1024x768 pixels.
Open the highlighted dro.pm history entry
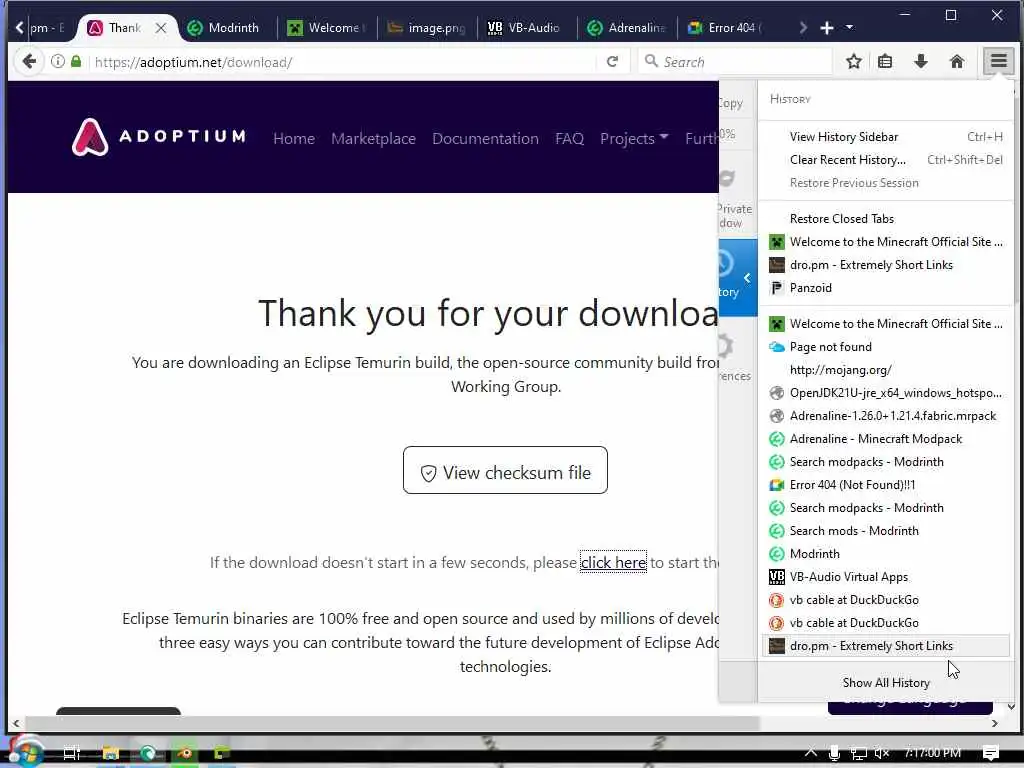(886, 646)
